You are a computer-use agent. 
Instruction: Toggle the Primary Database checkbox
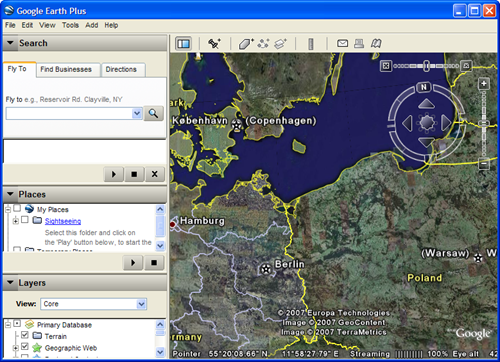[17, 324]
